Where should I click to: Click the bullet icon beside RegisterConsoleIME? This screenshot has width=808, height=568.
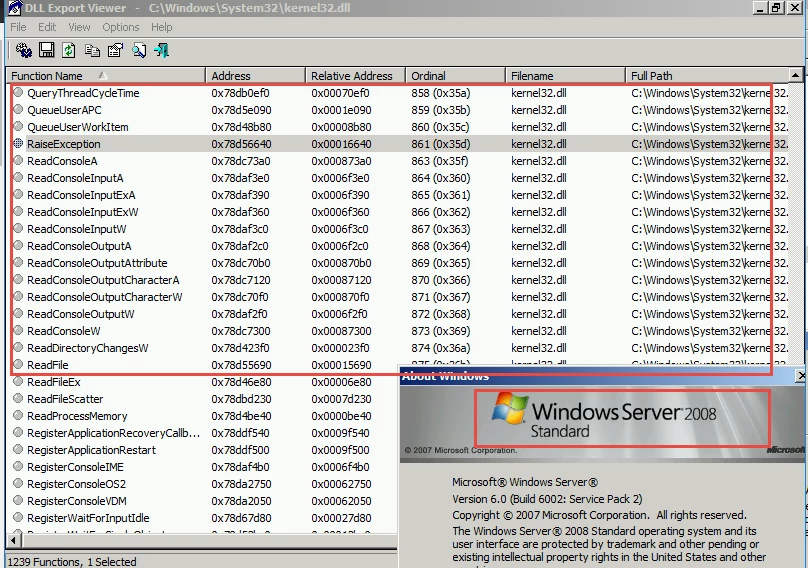click(x=19, y=466)
